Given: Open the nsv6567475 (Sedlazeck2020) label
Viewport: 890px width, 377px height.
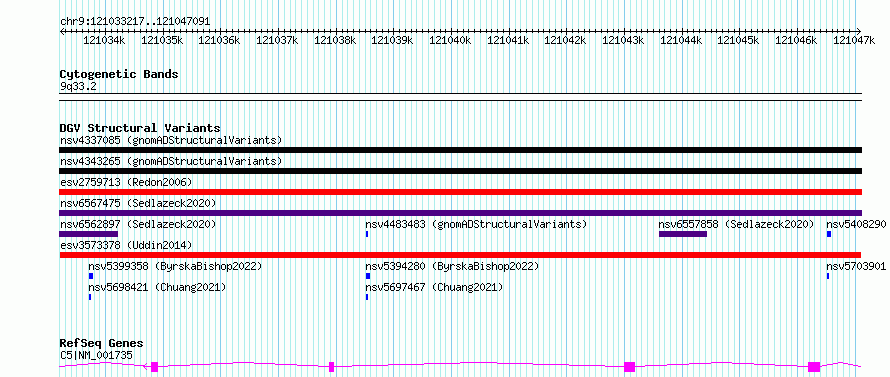Looking at the screenshot, I should [x=138, y=203].
